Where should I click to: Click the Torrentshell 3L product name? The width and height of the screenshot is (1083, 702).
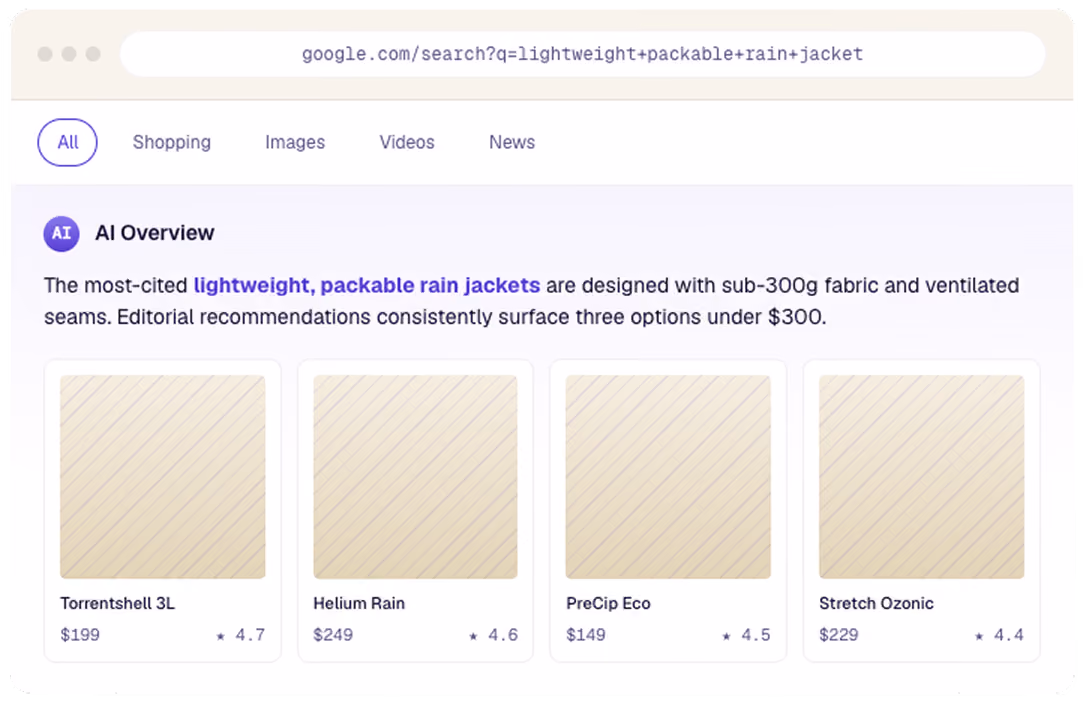pos(117,603)
